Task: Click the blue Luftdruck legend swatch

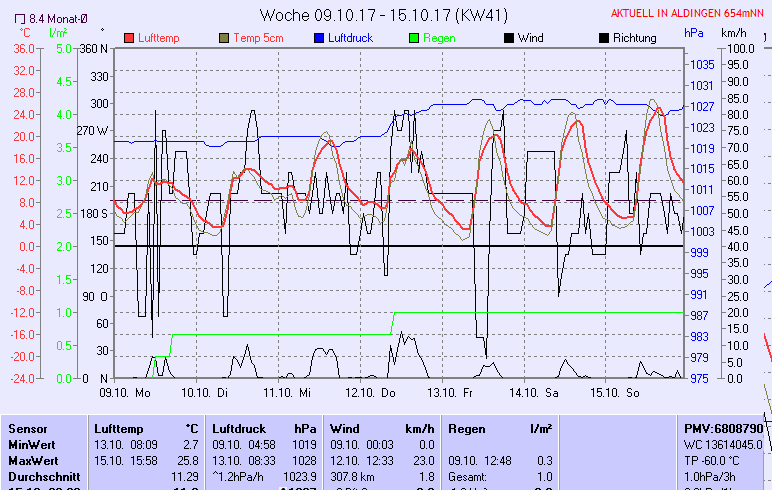Action: [x=319, y=38]
